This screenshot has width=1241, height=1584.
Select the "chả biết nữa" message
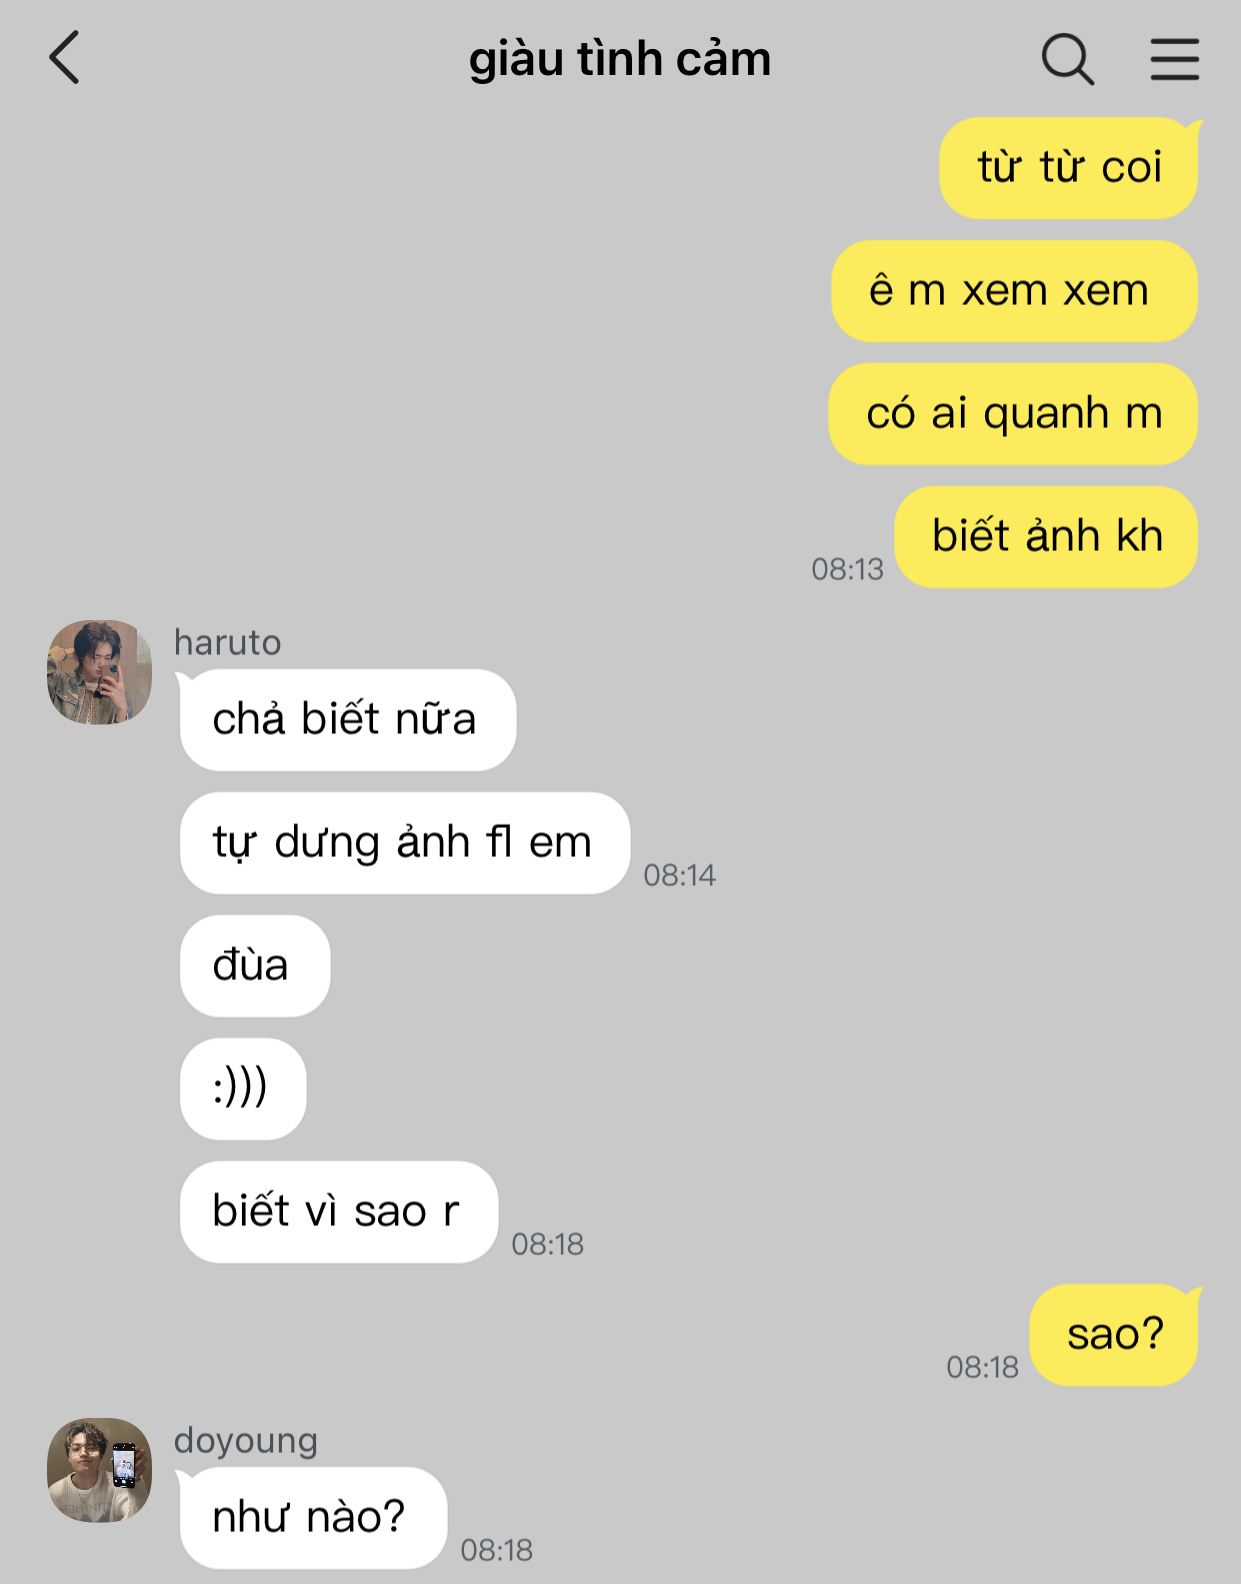tap(347, 719)
